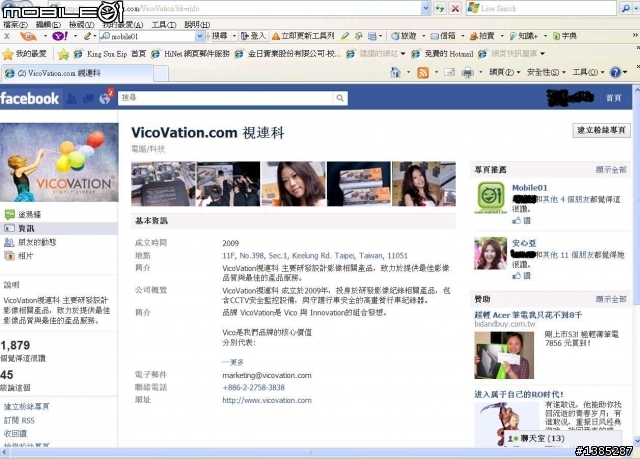This screenshot has width=640, height=459.
Task: Open the 檢視(V) menu
Action: click(82, 25)
